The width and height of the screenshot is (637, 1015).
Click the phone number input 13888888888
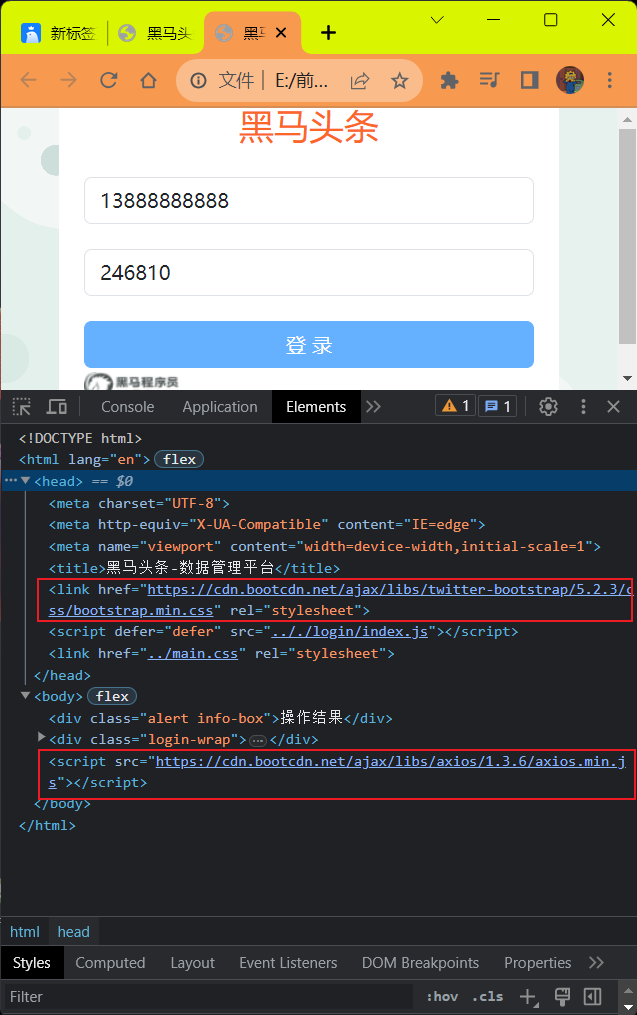pos(309,201)
